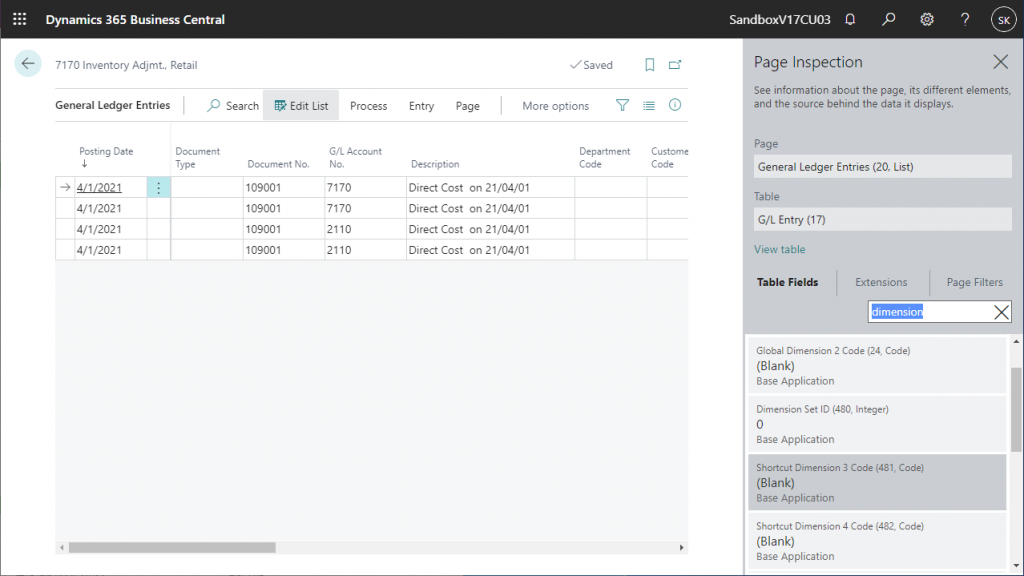Open page in new window icon
This screenshot has height=576, width=1024.
pyautogui.click(x=675, y=65)
